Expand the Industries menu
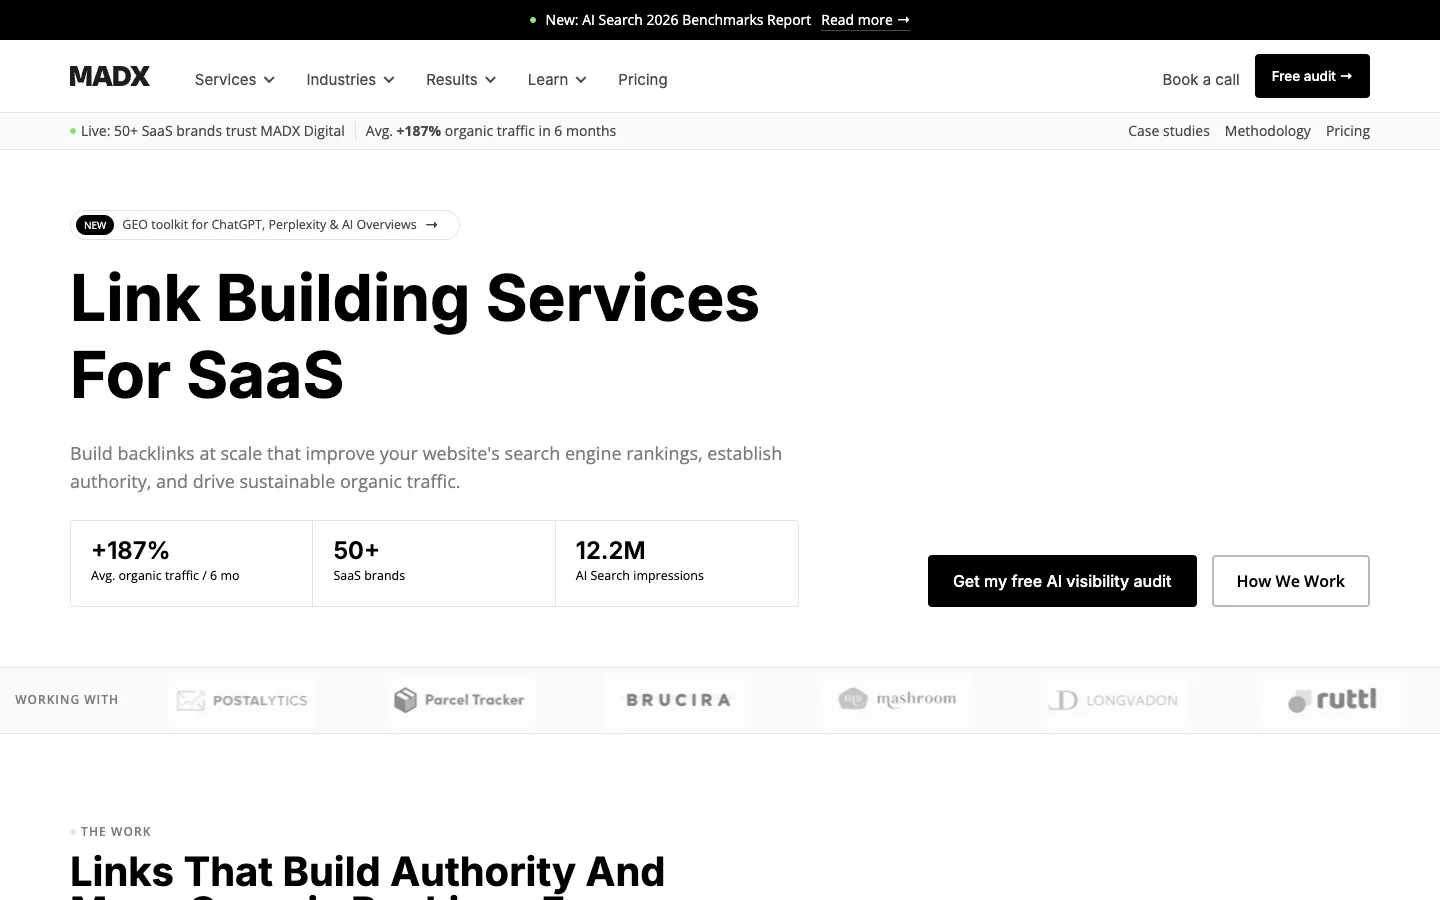1440x900 pixels. click(x=350, y=80)
